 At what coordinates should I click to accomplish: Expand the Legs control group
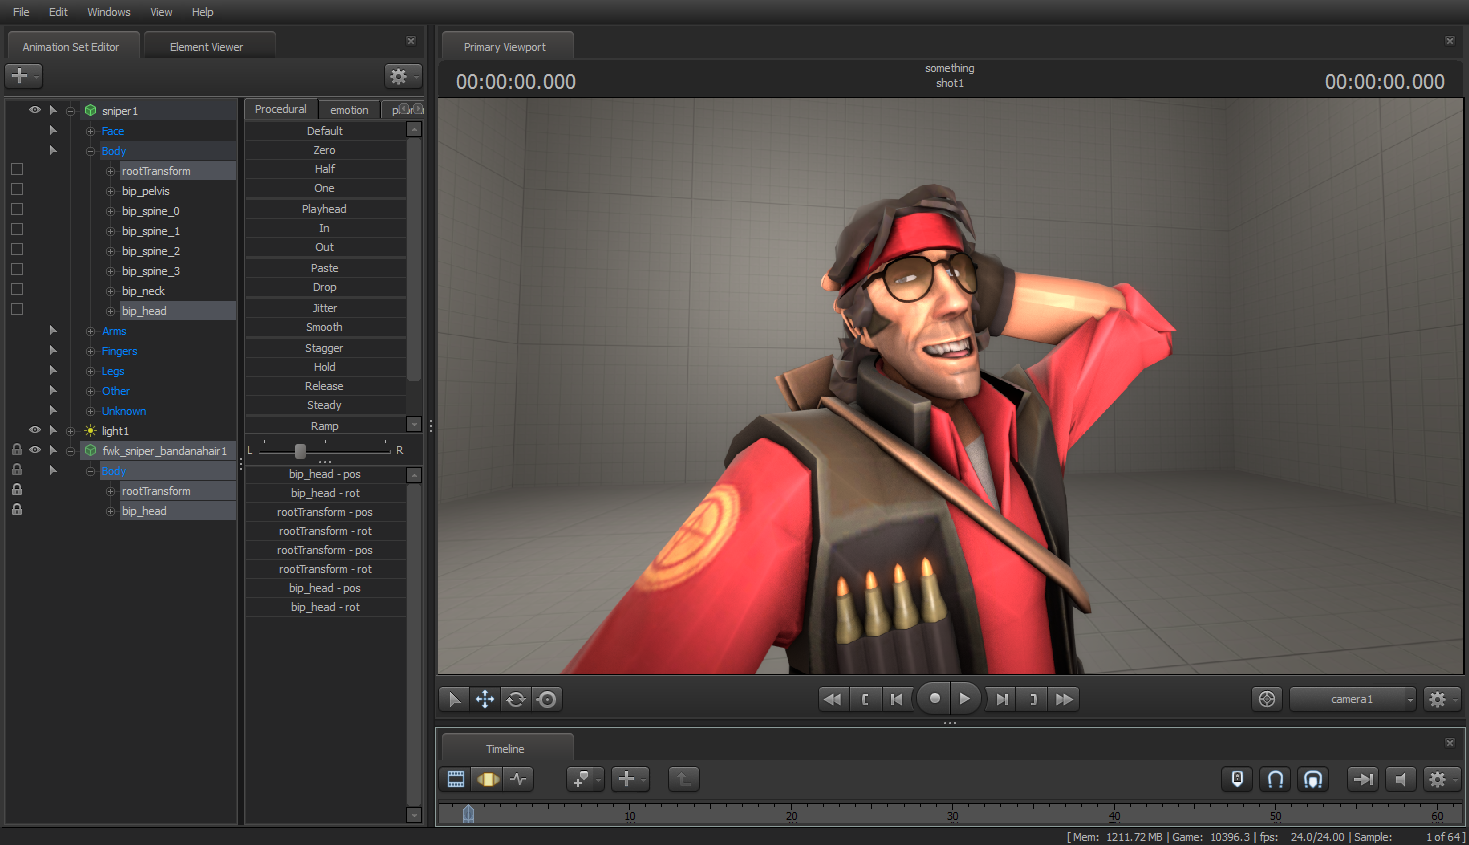tap(91, 371)
